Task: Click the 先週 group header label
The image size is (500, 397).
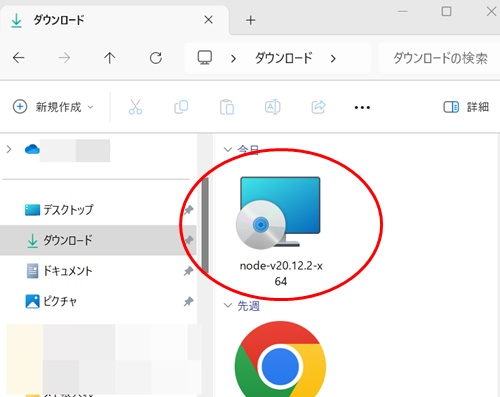Action: click(248, 306)
